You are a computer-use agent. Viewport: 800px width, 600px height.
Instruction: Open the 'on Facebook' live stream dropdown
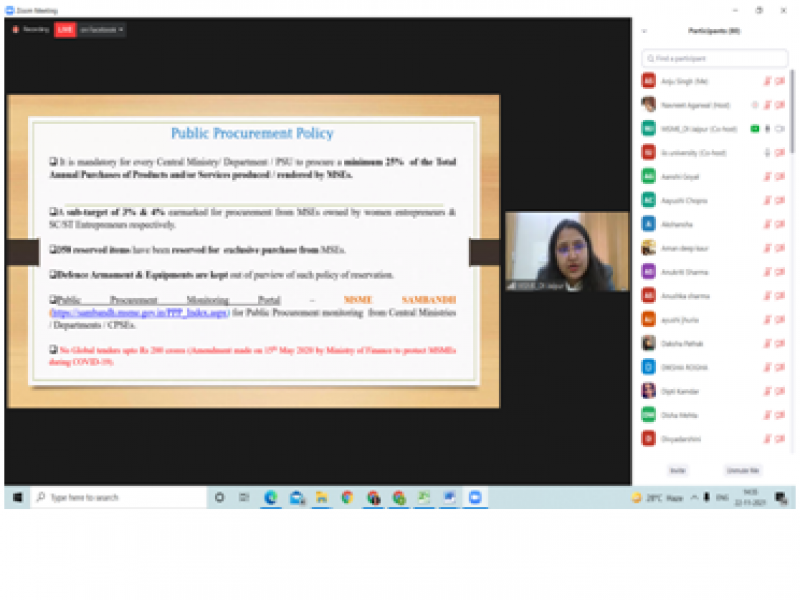click(x=103, y=30)
